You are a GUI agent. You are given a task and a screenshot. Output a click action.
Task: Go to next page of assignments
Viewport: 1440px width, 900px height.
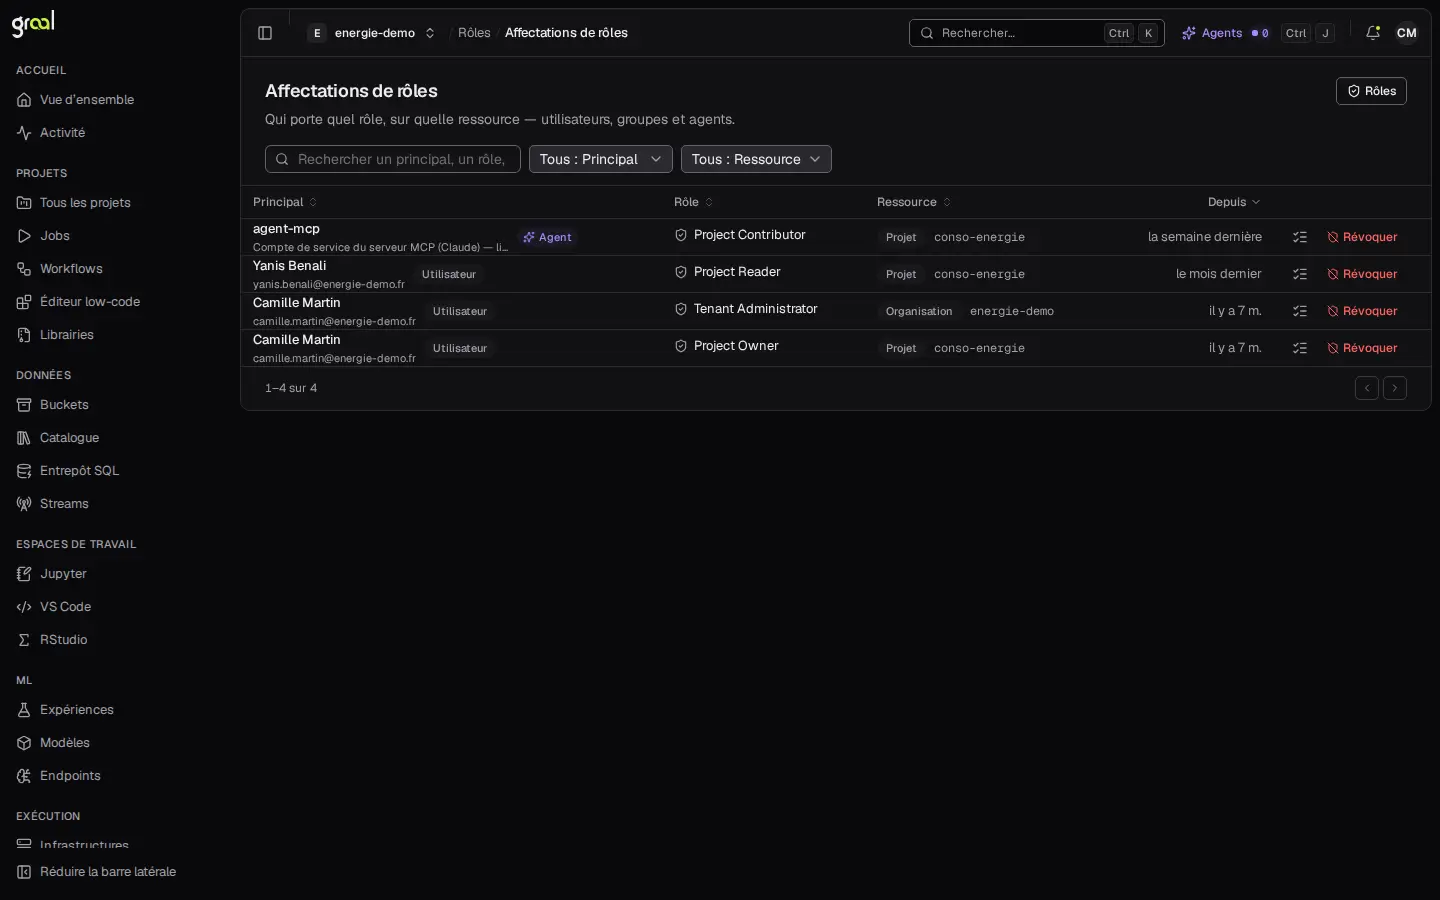click(1395, 388)
